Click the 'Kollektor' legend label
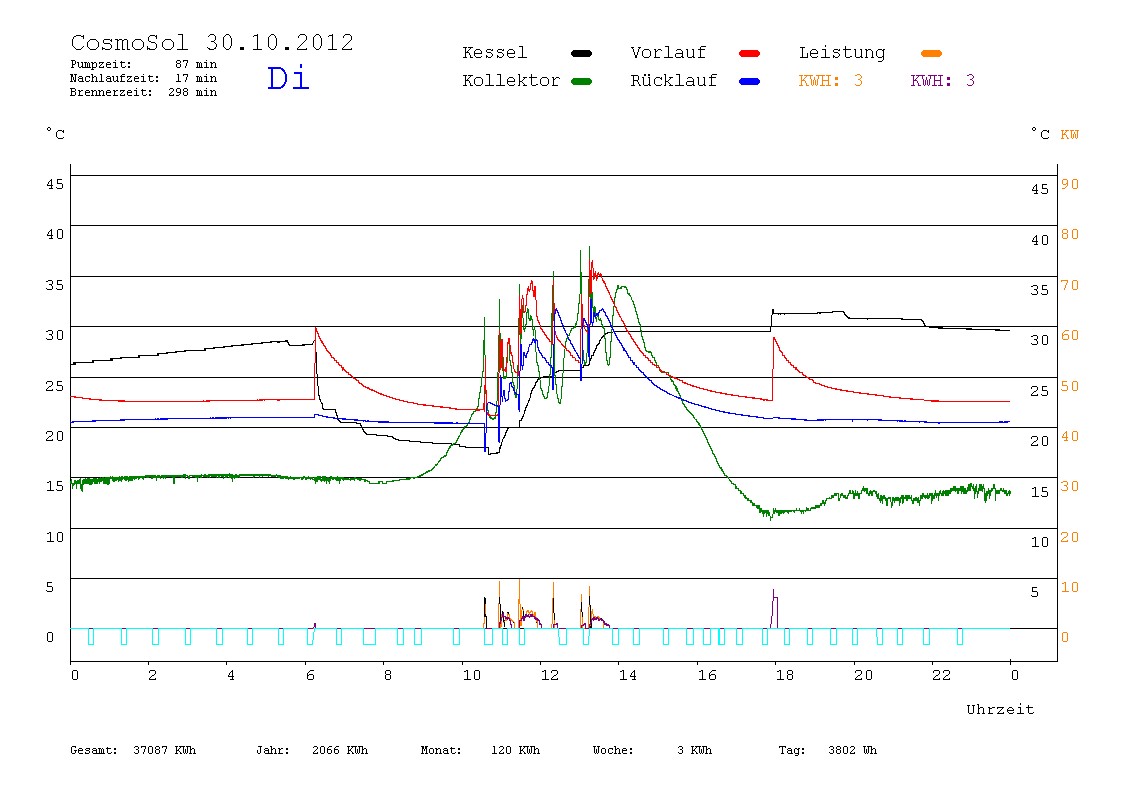 click(x=511, y=81)
